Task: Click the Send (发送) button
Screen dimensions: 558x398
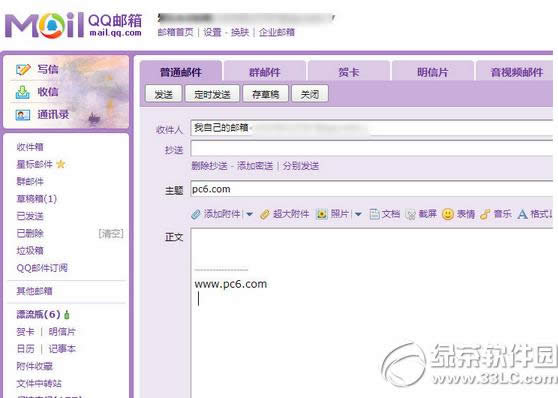Action: pos(164,94)
